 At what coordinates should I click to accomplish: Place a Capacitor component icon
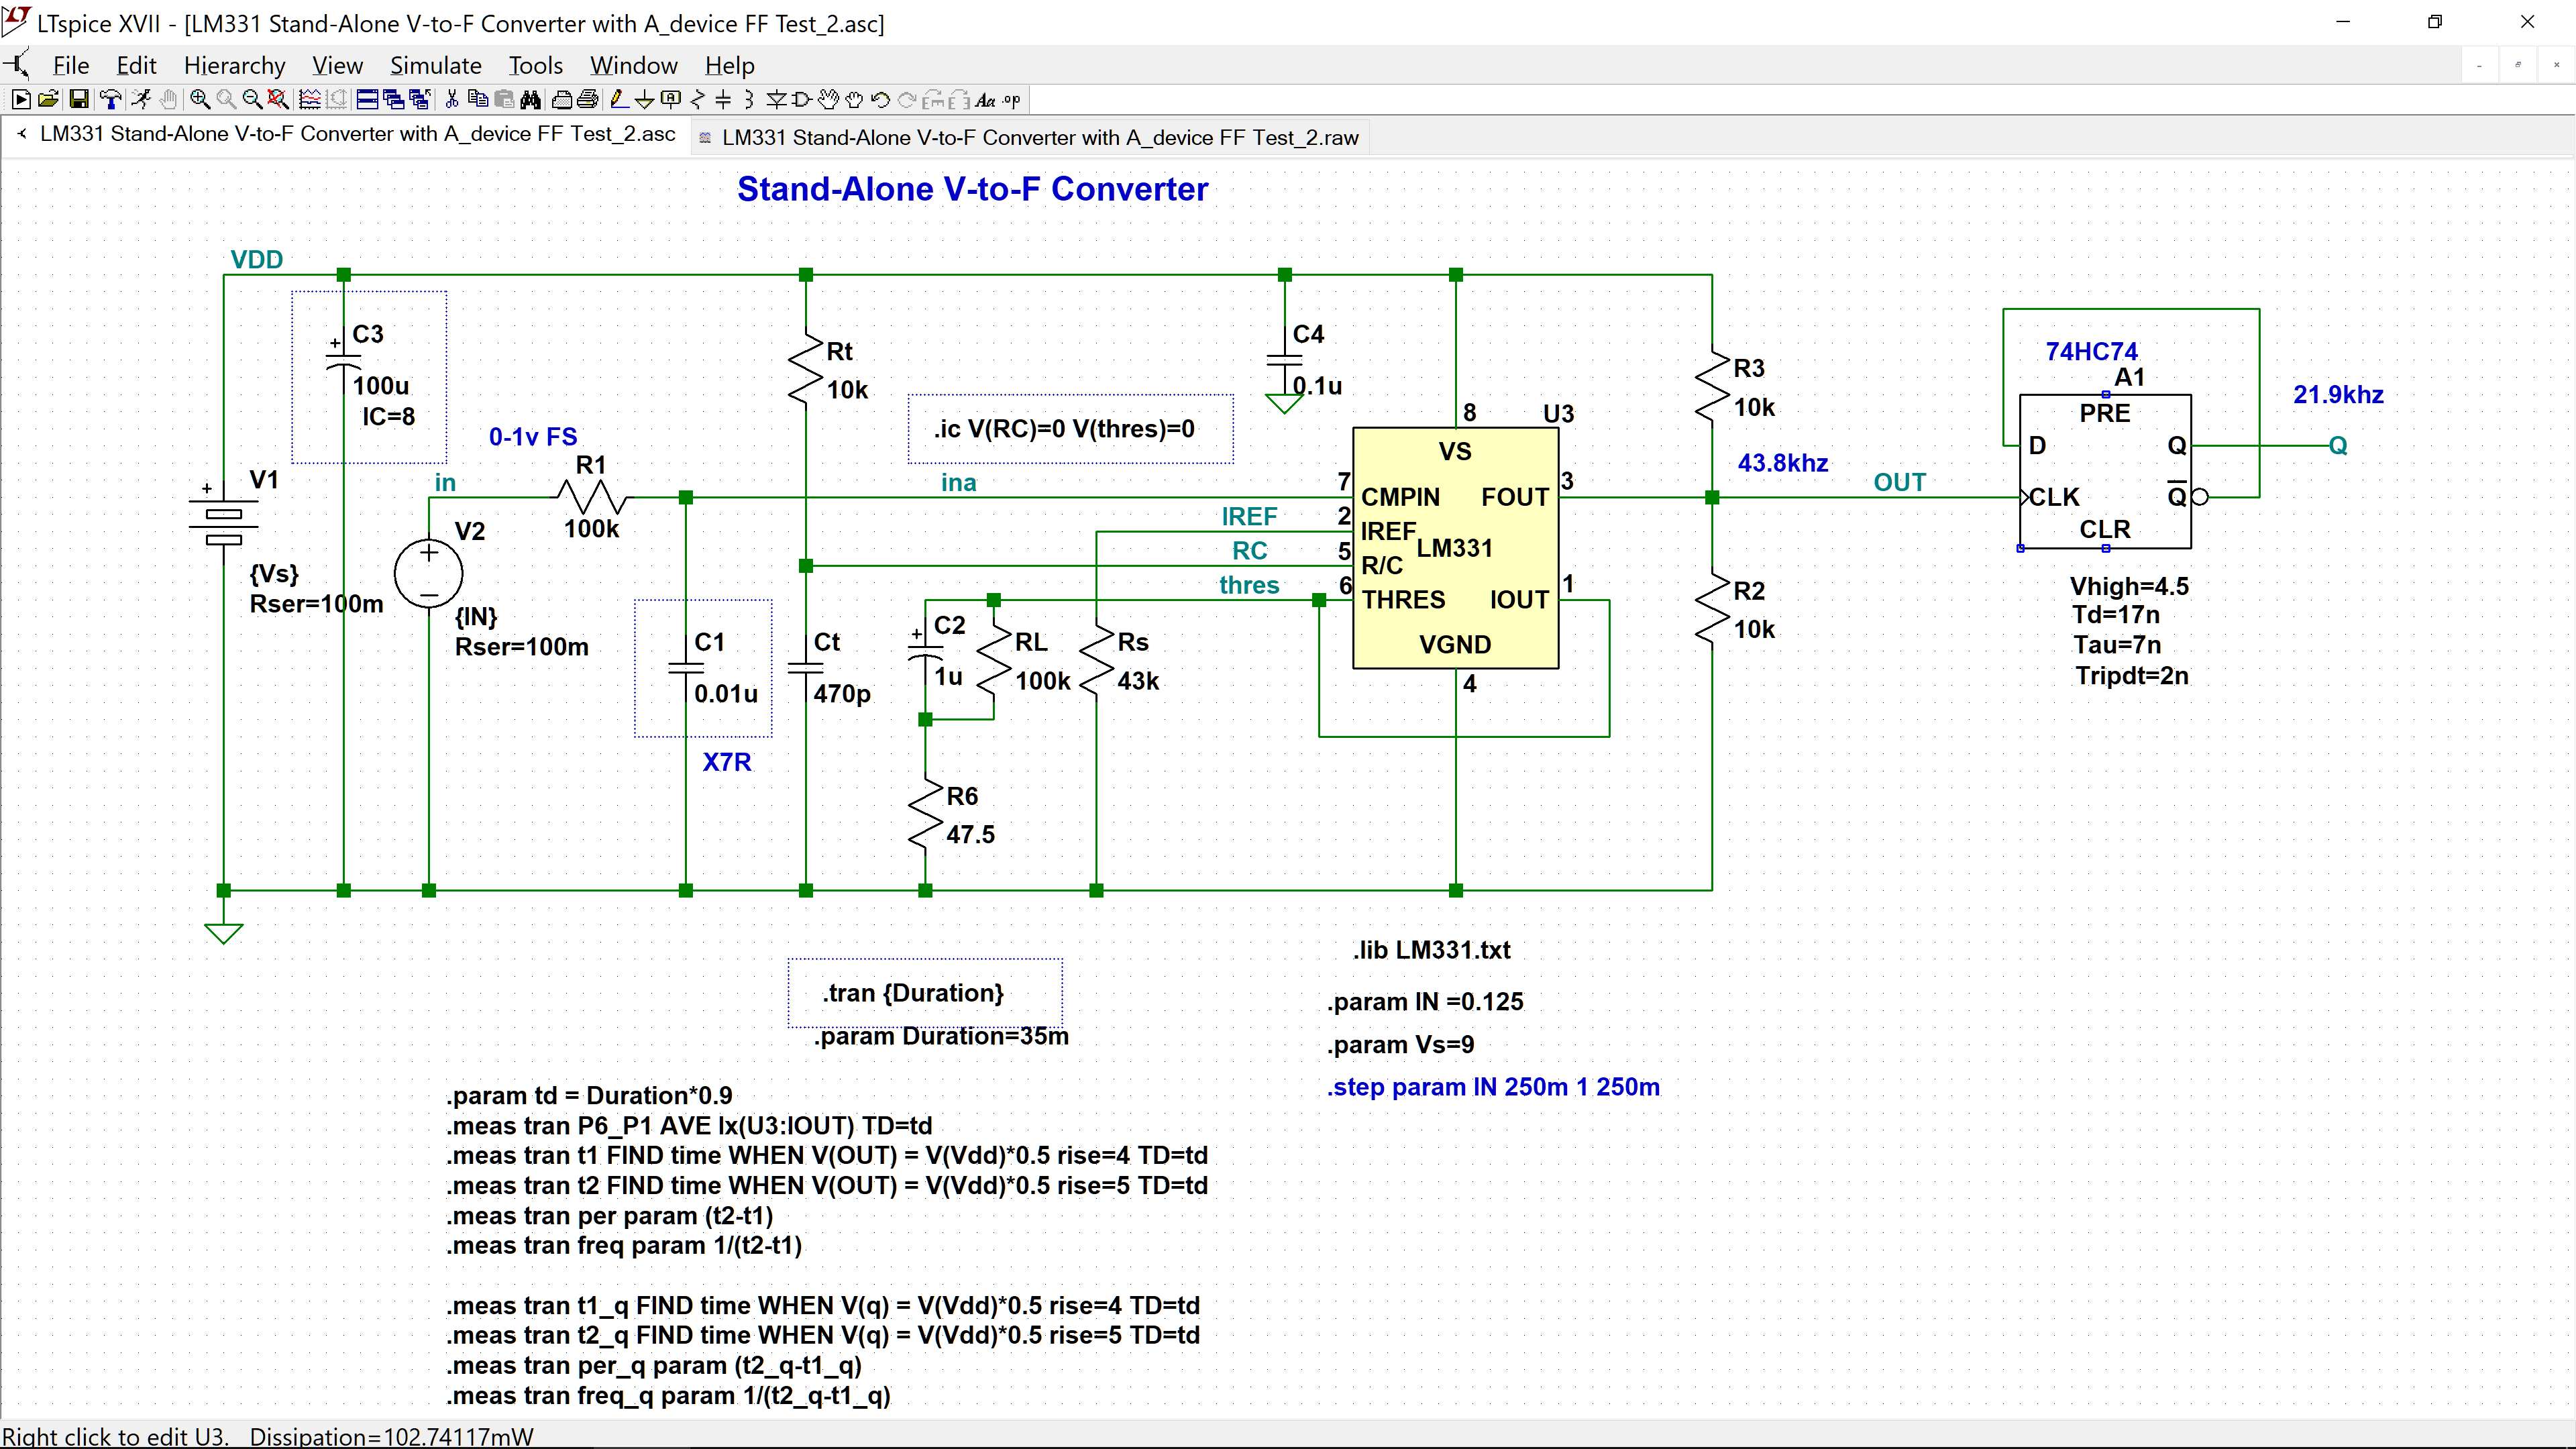click(723, 100)
